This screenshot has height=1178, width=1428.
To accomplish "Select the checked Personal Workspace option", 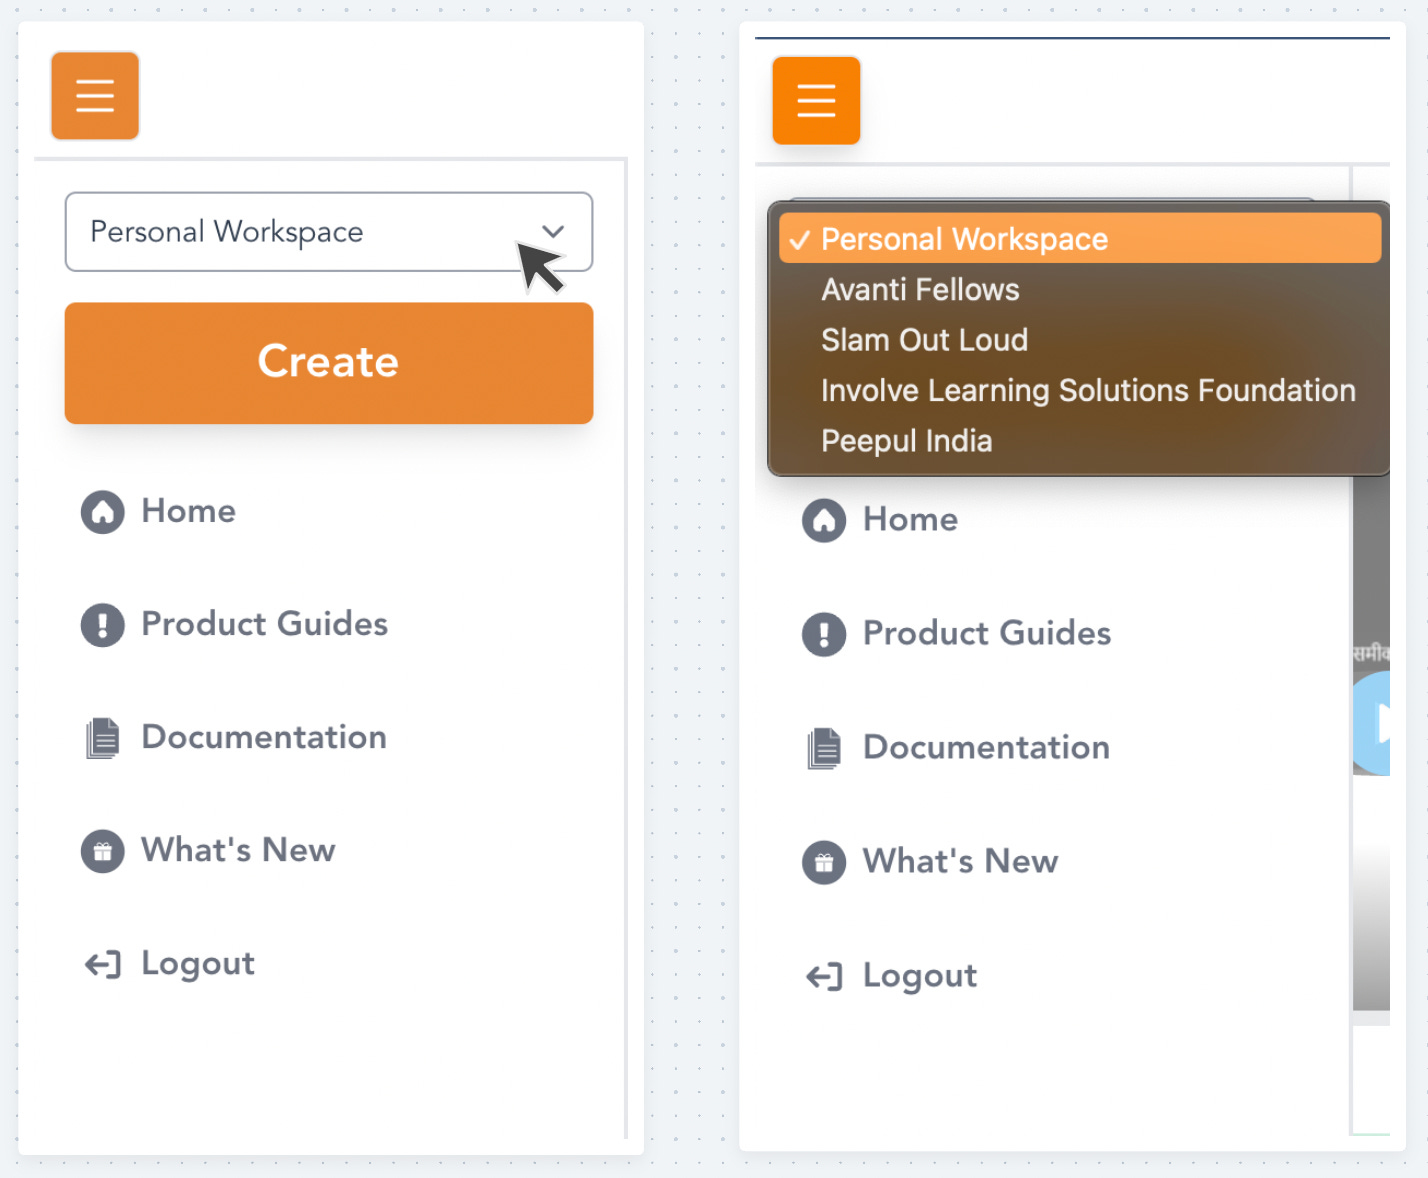I will pyautogui.click(x=963, y=238).
